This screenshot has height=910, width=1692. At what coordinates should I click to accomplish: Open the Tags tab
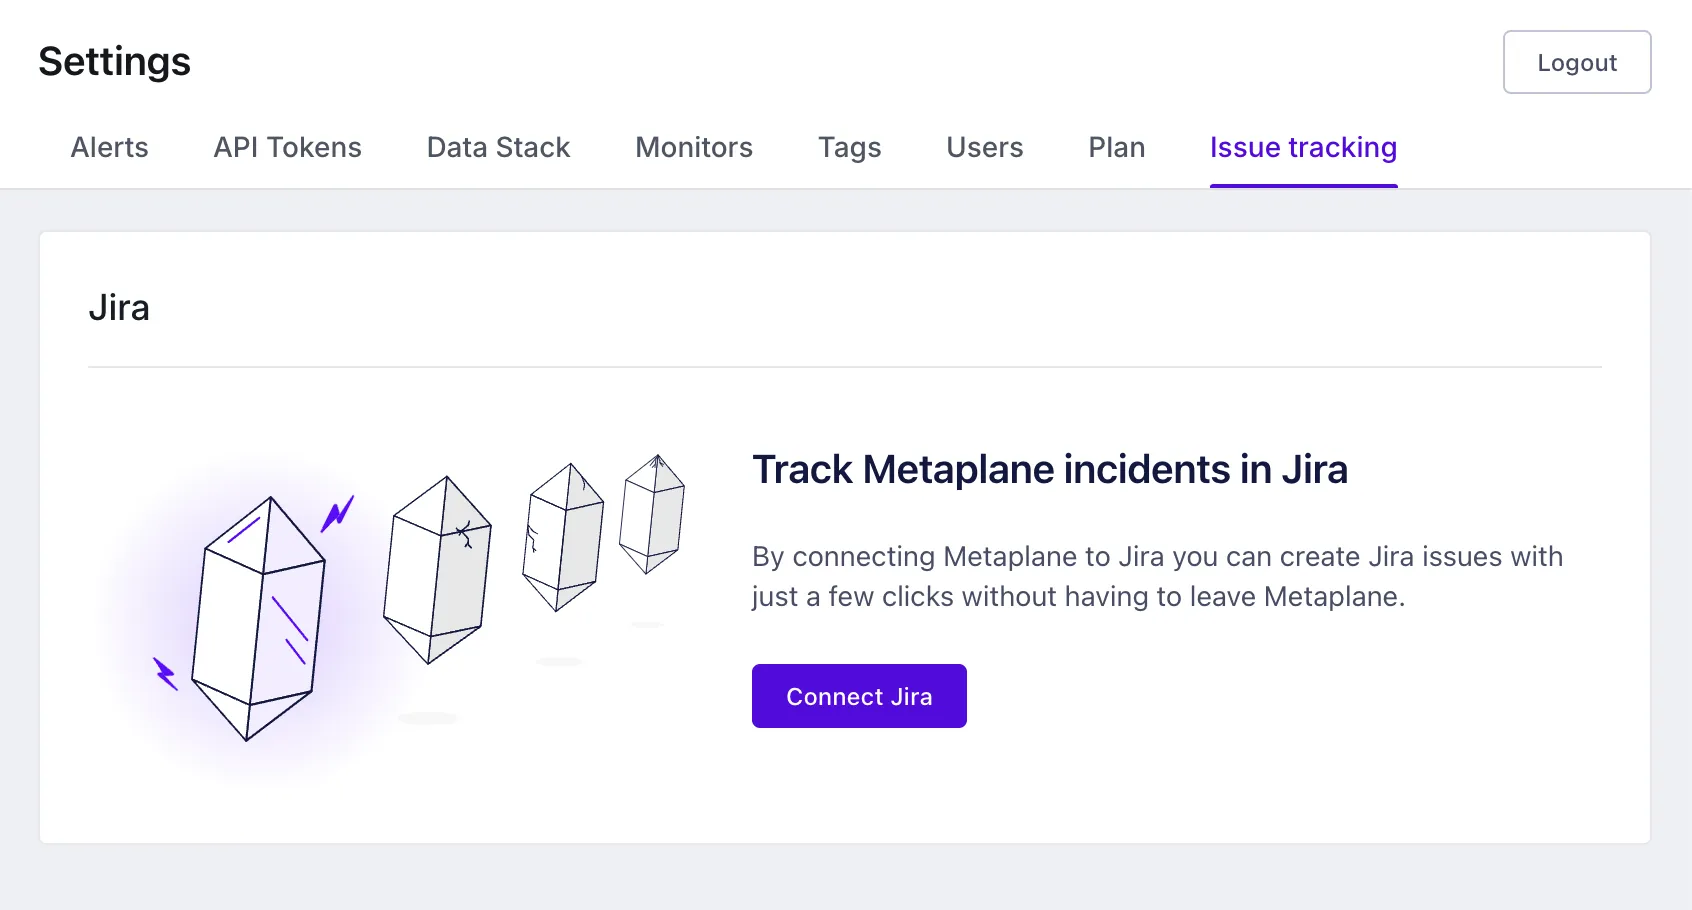click(849, 147)
